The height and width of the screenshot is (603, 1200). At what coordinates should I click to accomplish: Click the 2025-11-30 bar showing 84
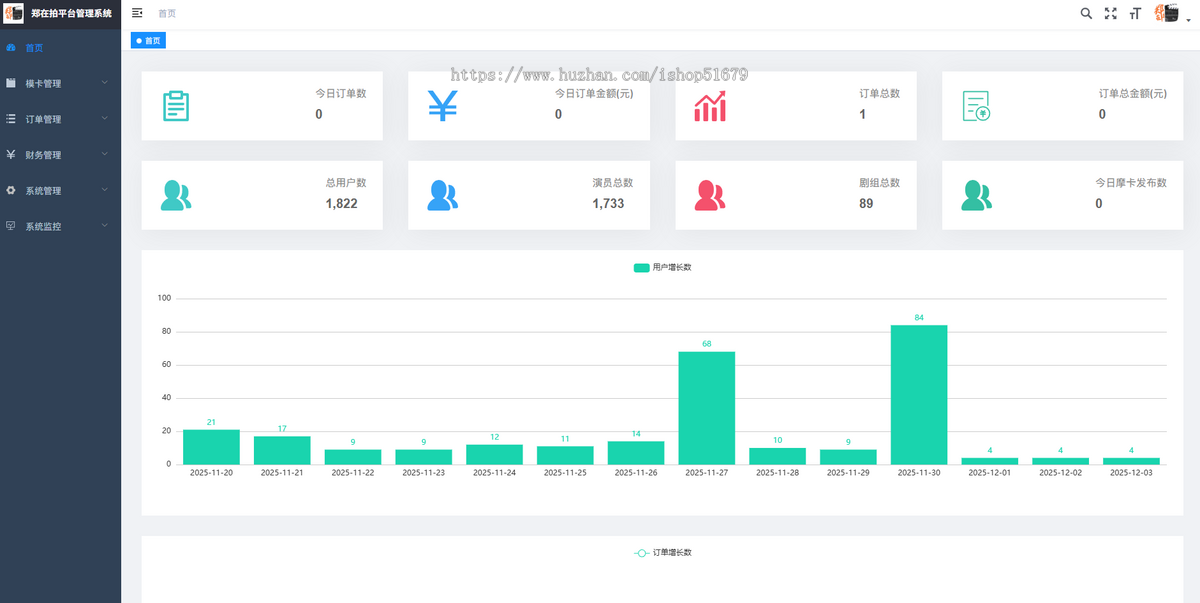[x=918, y=395]
